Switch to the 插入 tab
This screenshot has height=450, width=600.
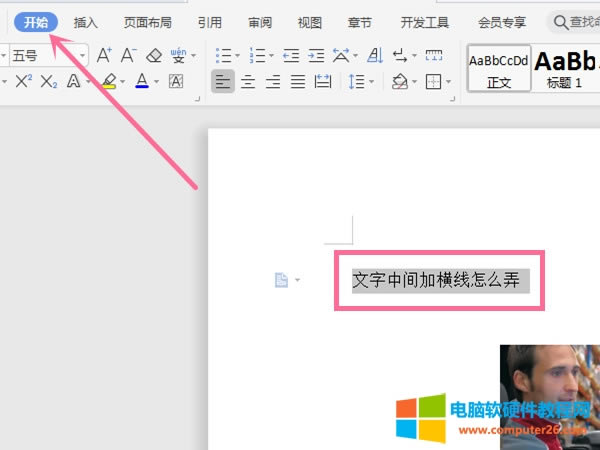pos(86,22)
